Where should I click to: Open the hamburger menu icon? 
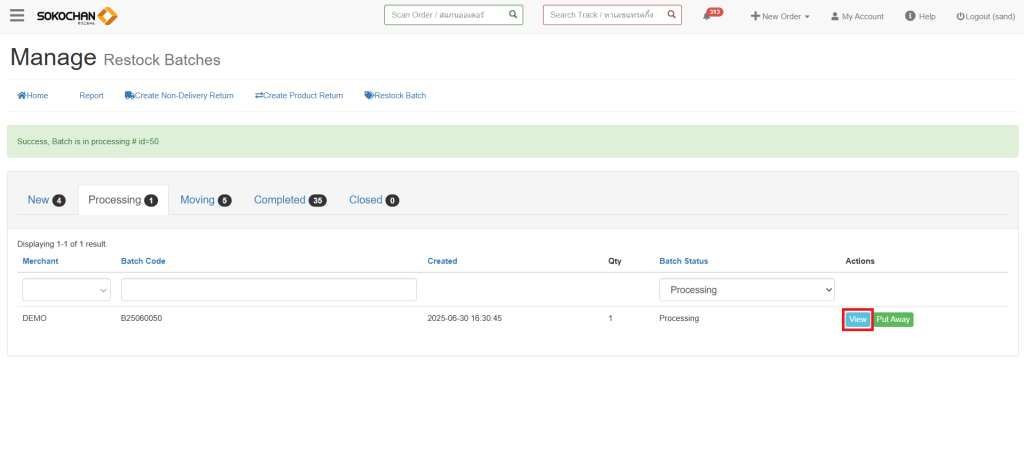point(17,16)
